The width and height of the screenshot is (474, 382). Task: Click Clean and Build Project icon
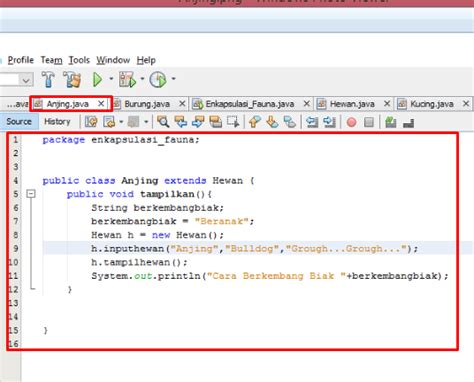(72, 79)
